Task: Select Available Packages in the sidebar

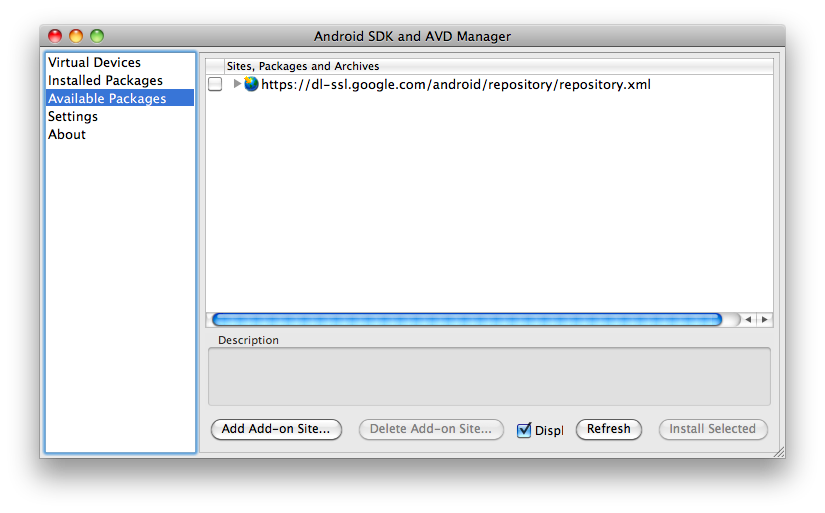Action: tap(107, 98)
